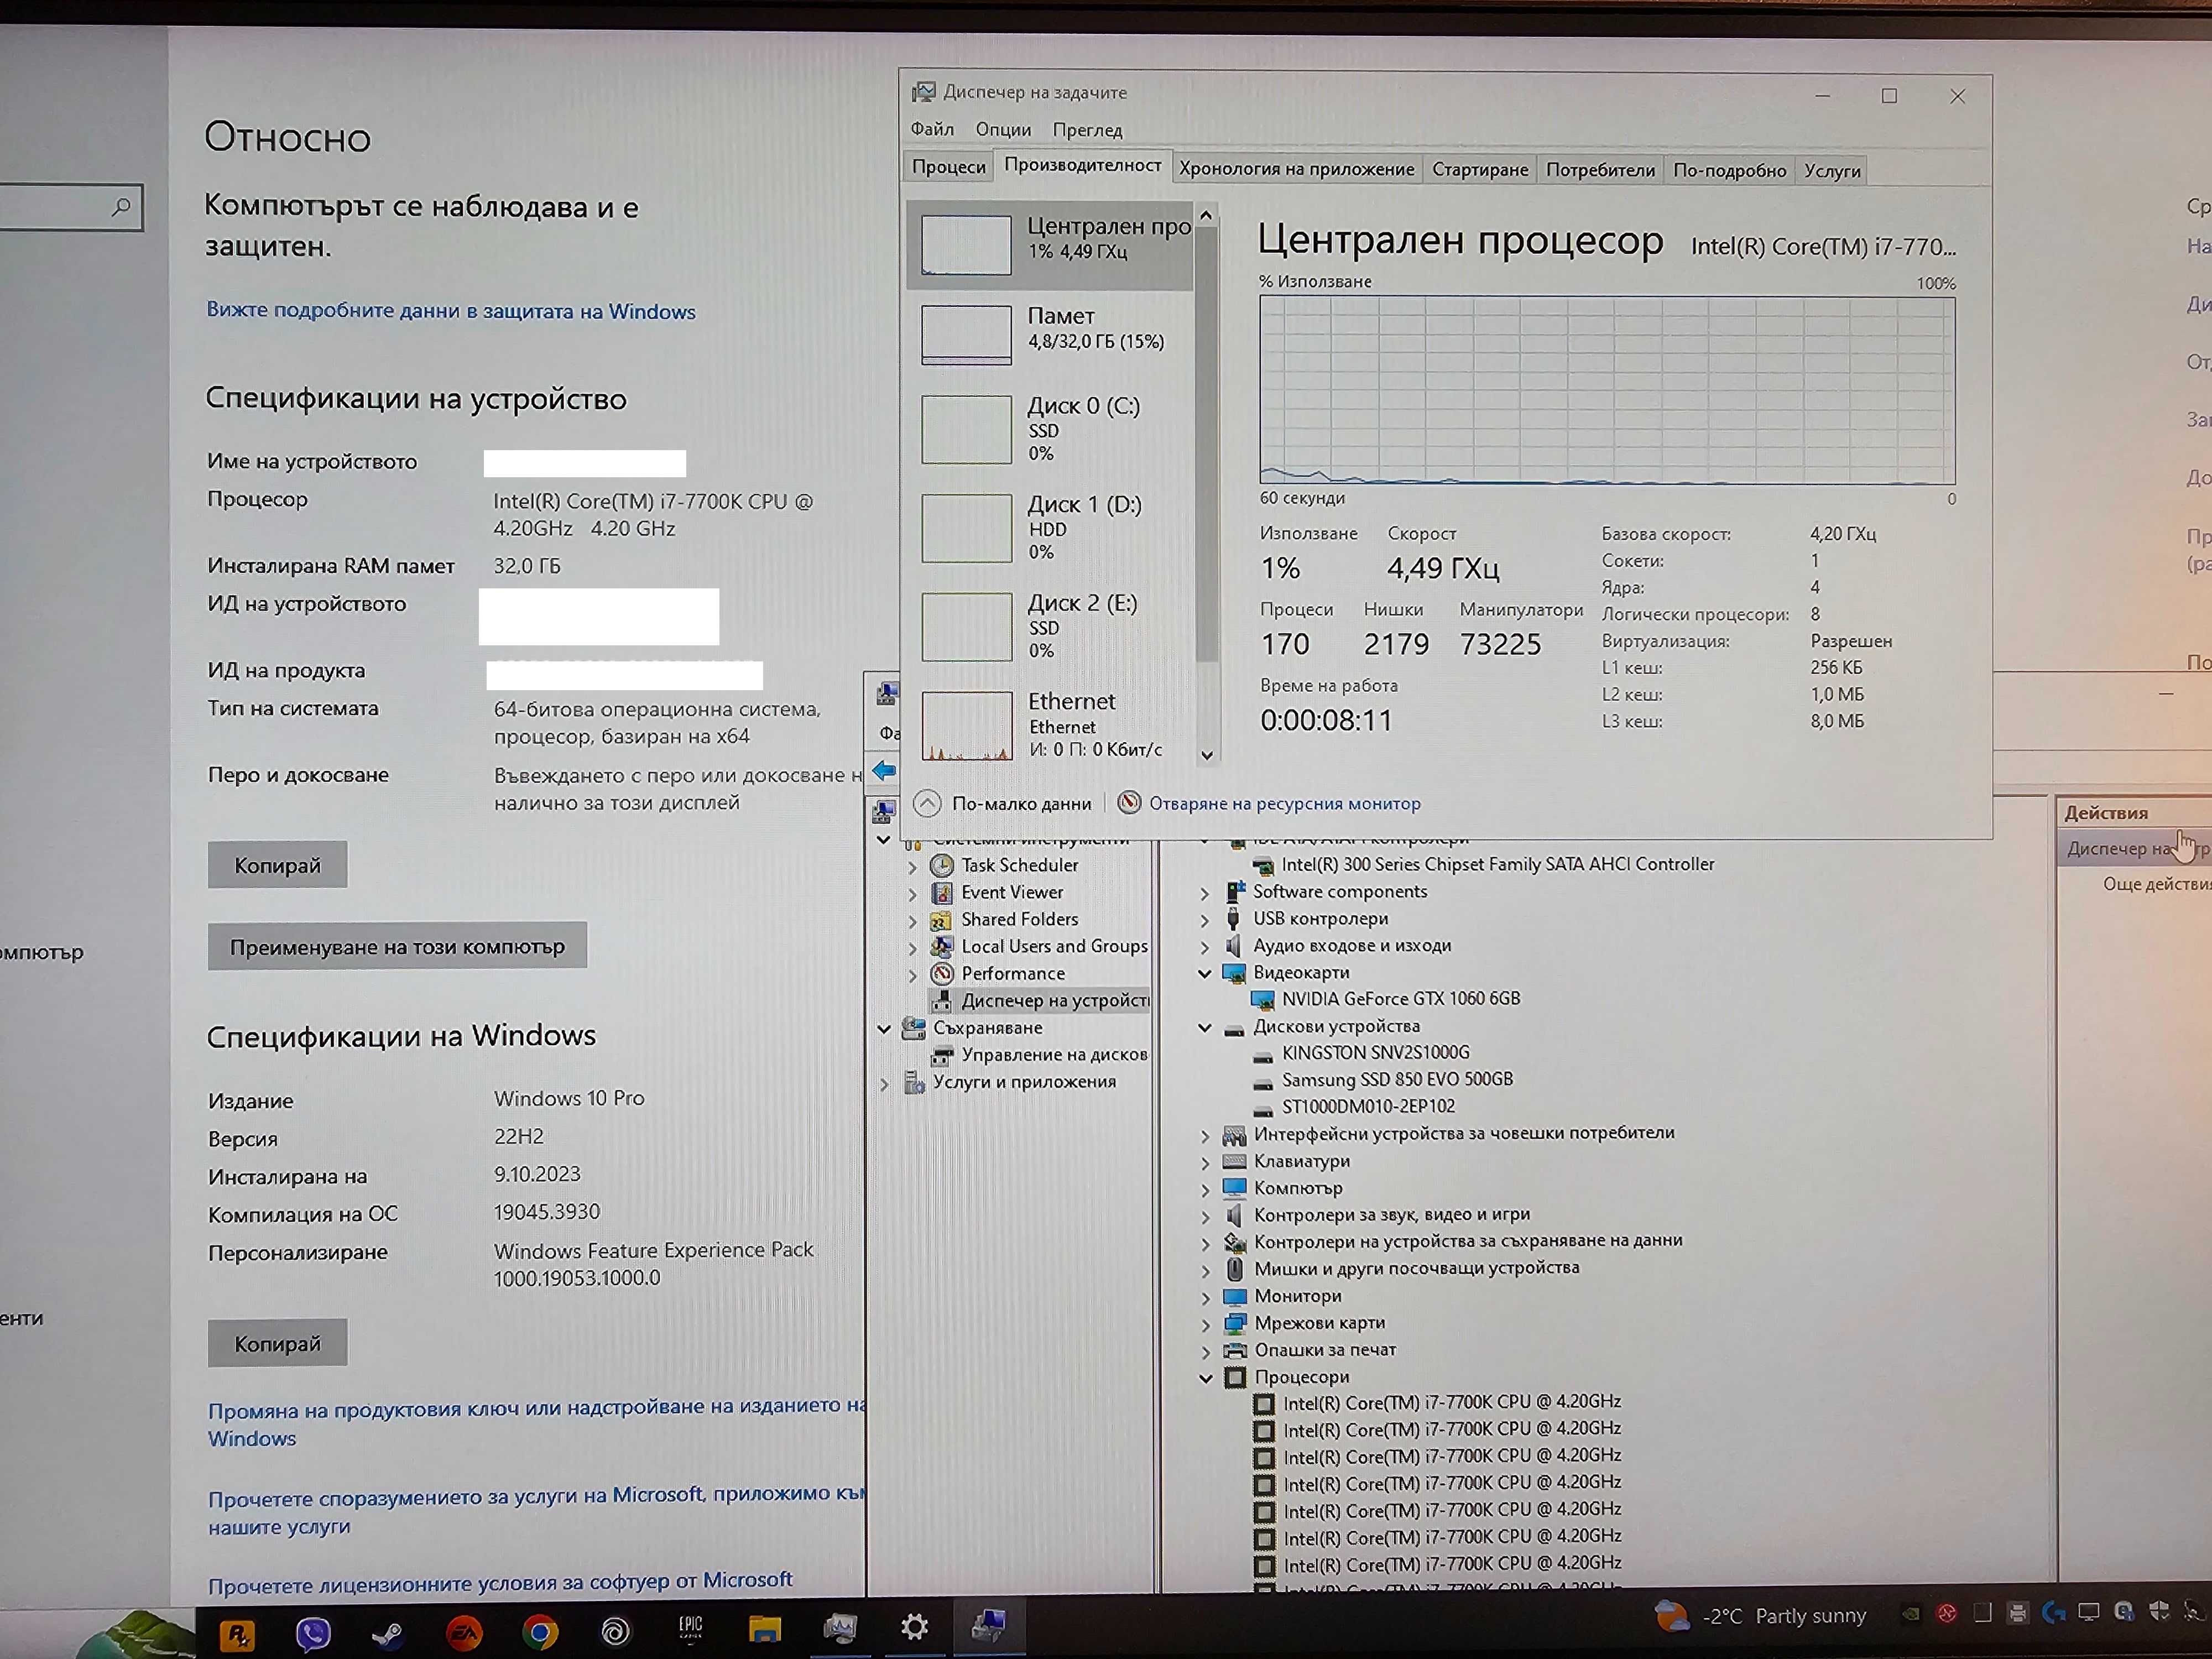
Task: Switch to Хронология на приложение tab
Action: [1296, 169]
